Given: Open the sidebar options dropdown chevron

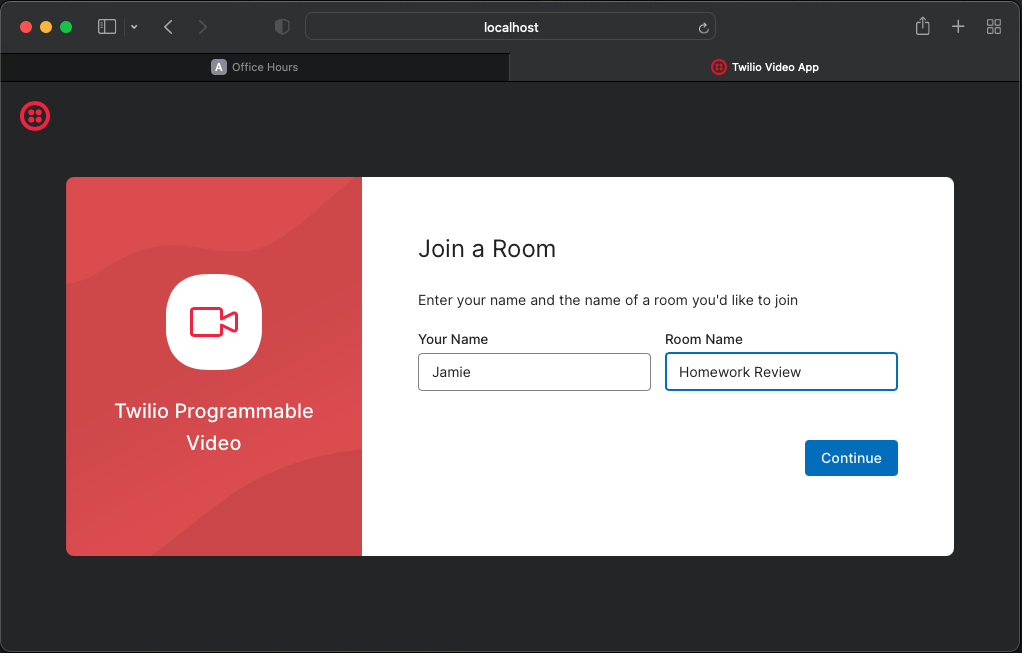Looking at the screenshot, I should click(x=134, y=27).
